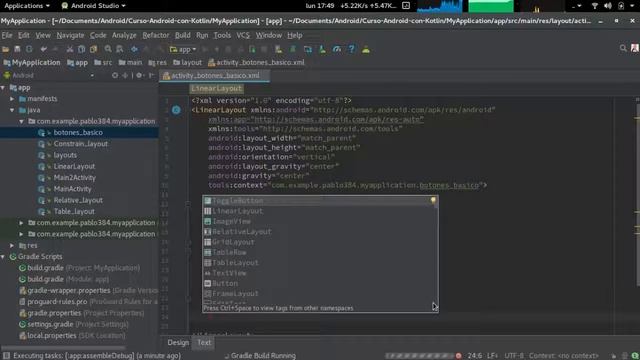Viewport: 640px width, 360px height.
Task: Click the Synchronize toolbar icon
Action: tap(29, 49)
